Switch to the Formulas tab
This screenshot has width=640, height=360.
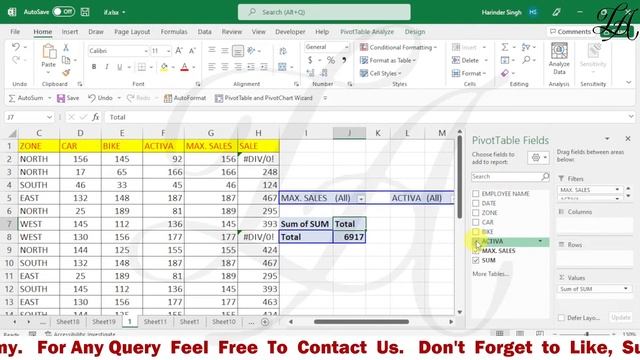pos(174,32)
